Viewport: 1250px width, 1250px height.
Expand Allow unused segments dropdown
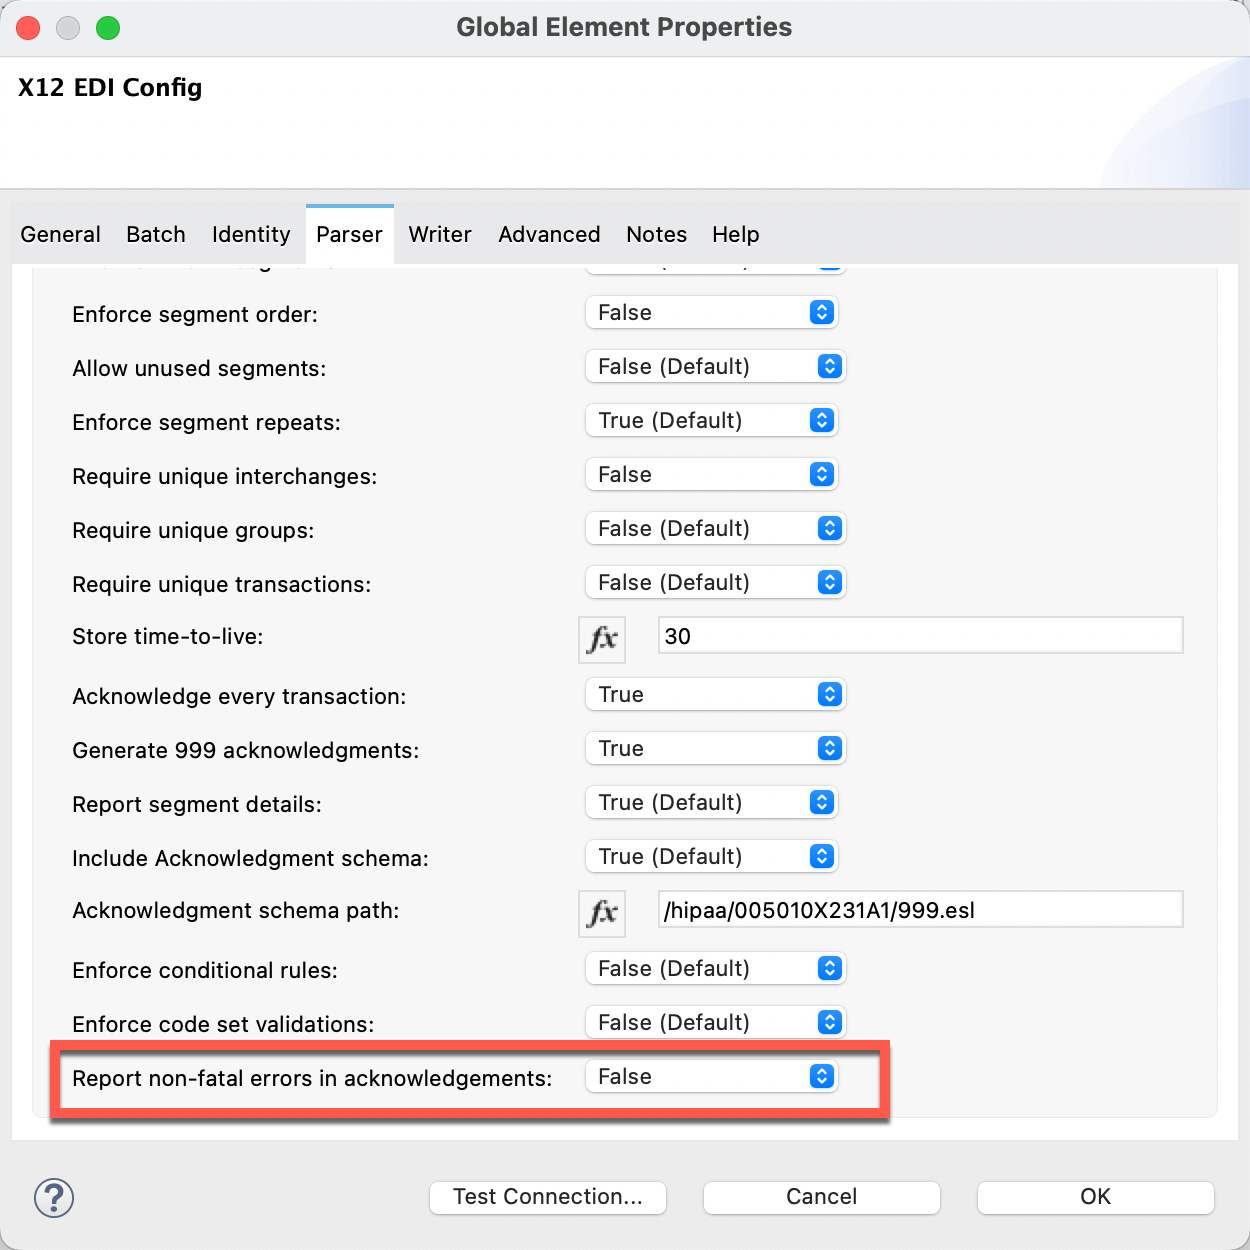tap(715, 367)
